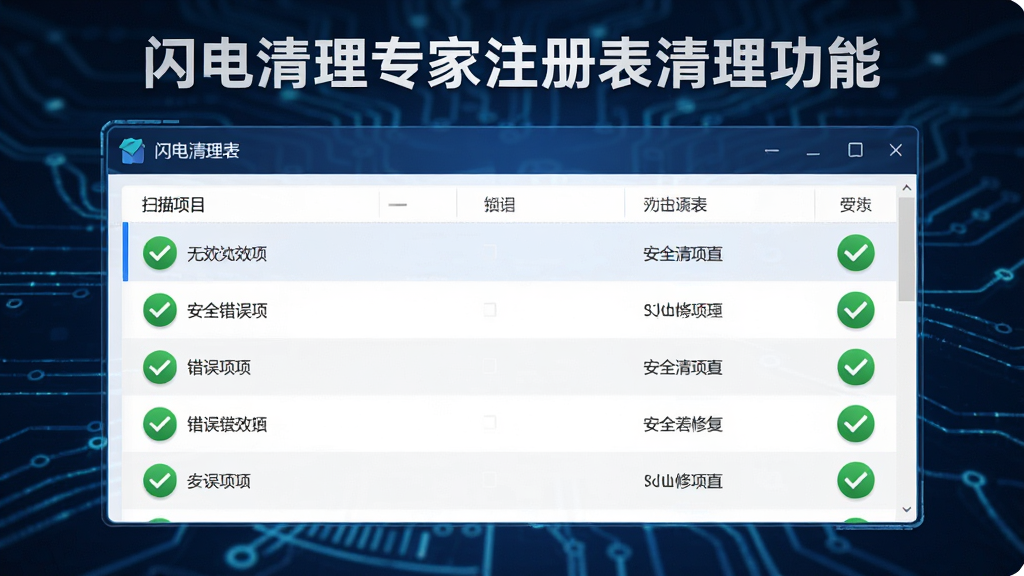Click the vertical scrollbar thumb
Image resolution: width=1024 pixels, height=576 pixels.
(906, 249)
